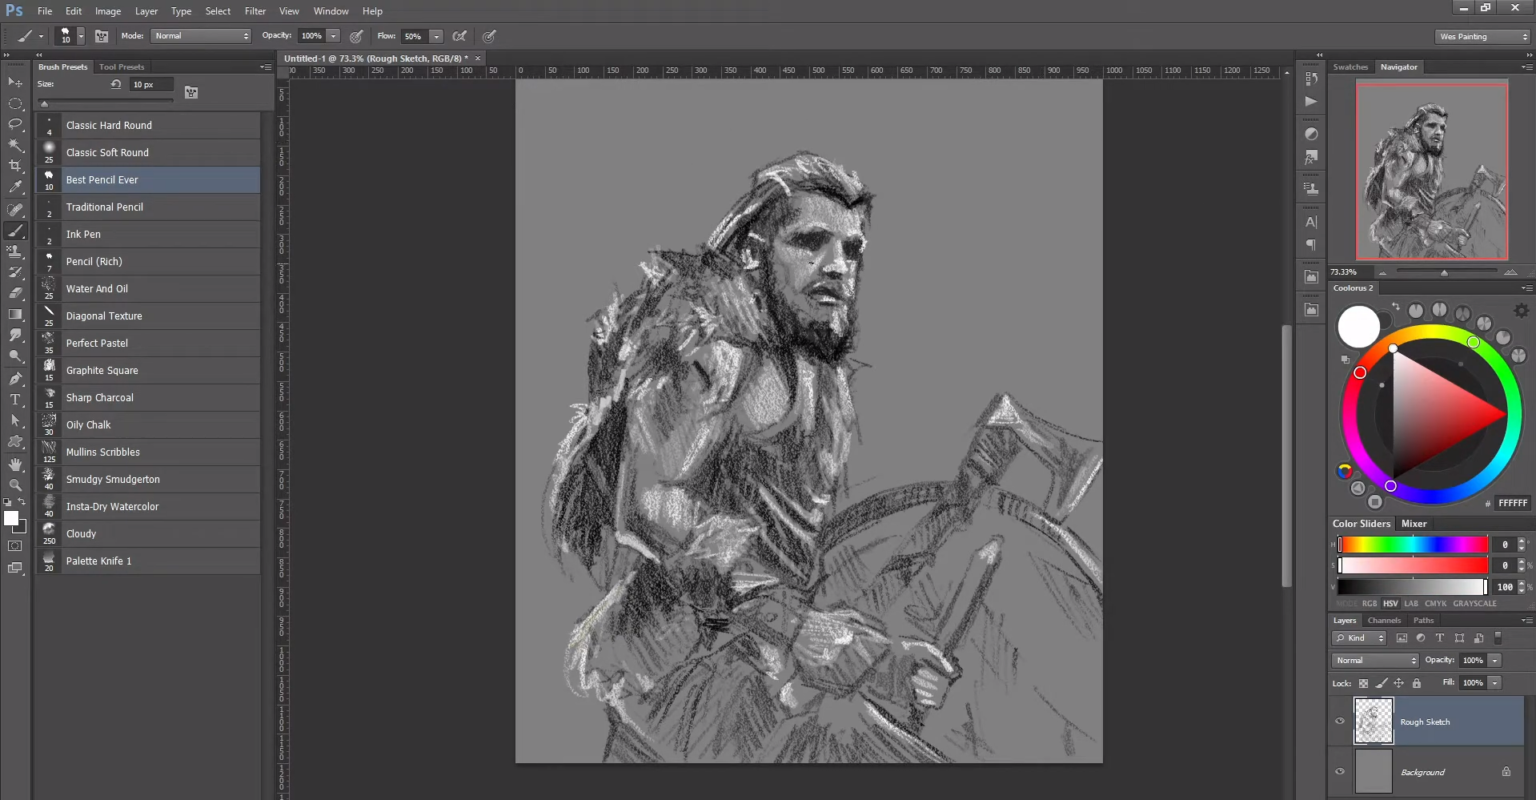Image resolution: width=1536 pixels, height=800 pixels.
Task: Select the Eyedropper tool
Action: [15, 188]
